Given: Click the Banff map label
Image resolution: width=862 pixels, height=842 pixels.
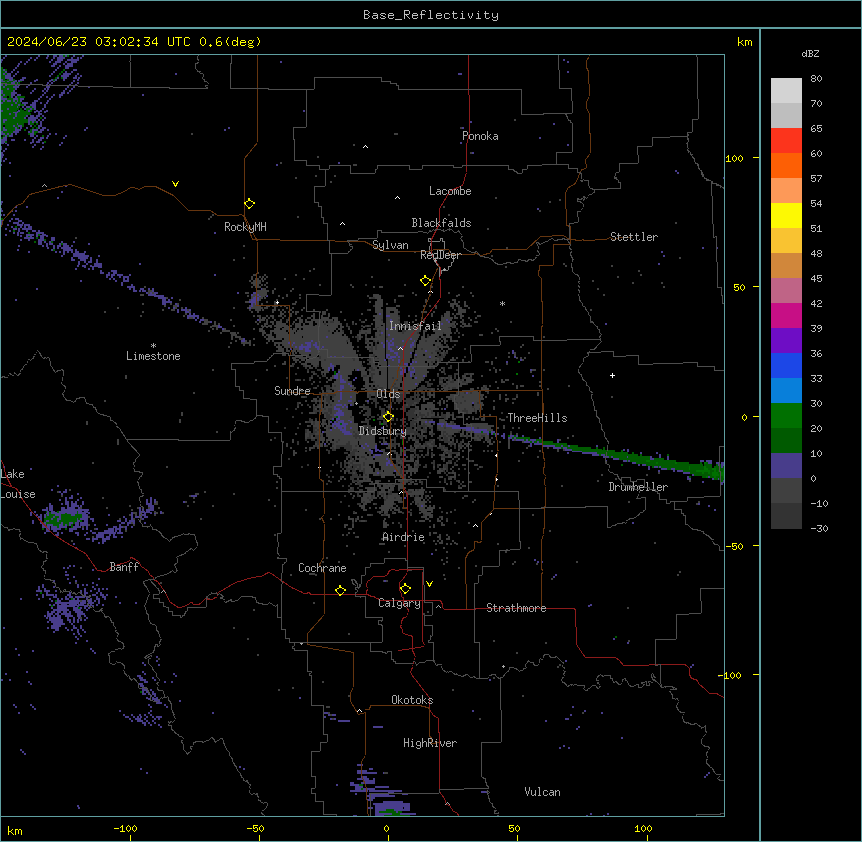Looking at the screenshot, I should [124, 567].
